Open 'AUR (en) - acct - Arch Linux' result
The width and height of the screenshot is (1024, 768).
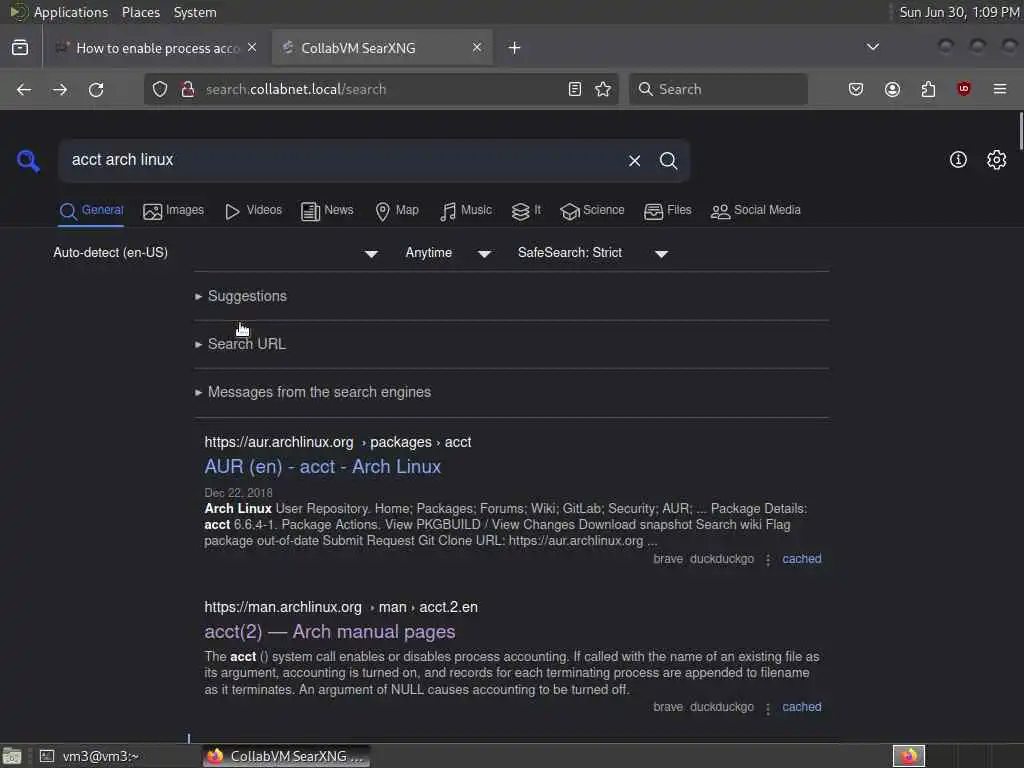(323, 467)
